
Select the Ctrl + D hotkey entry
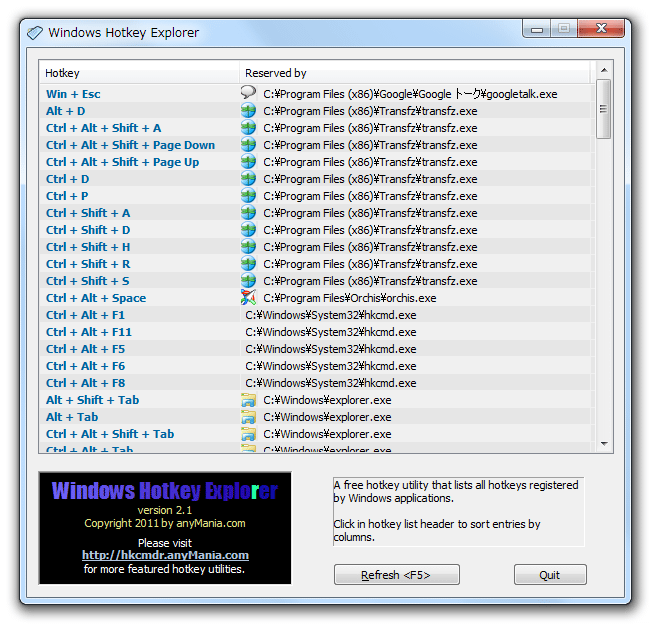pos(68,179)
